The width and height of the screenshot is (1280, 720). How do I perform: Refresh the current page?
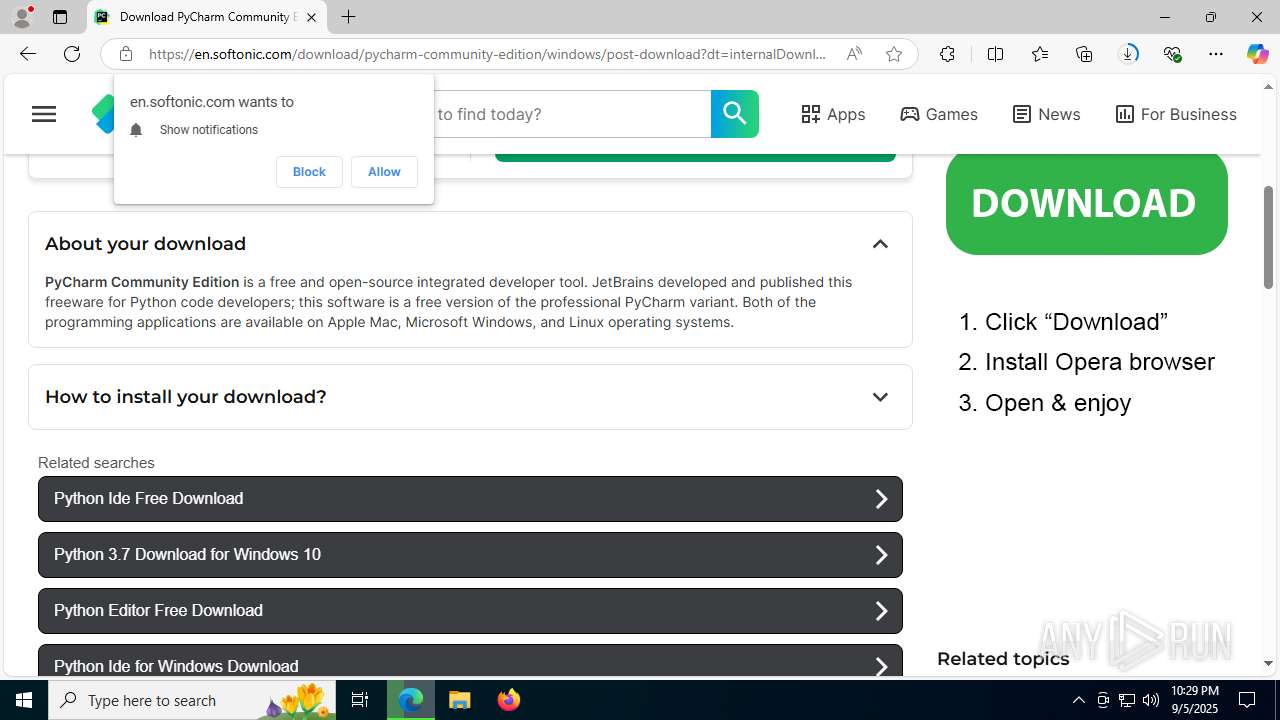(72, 54)
